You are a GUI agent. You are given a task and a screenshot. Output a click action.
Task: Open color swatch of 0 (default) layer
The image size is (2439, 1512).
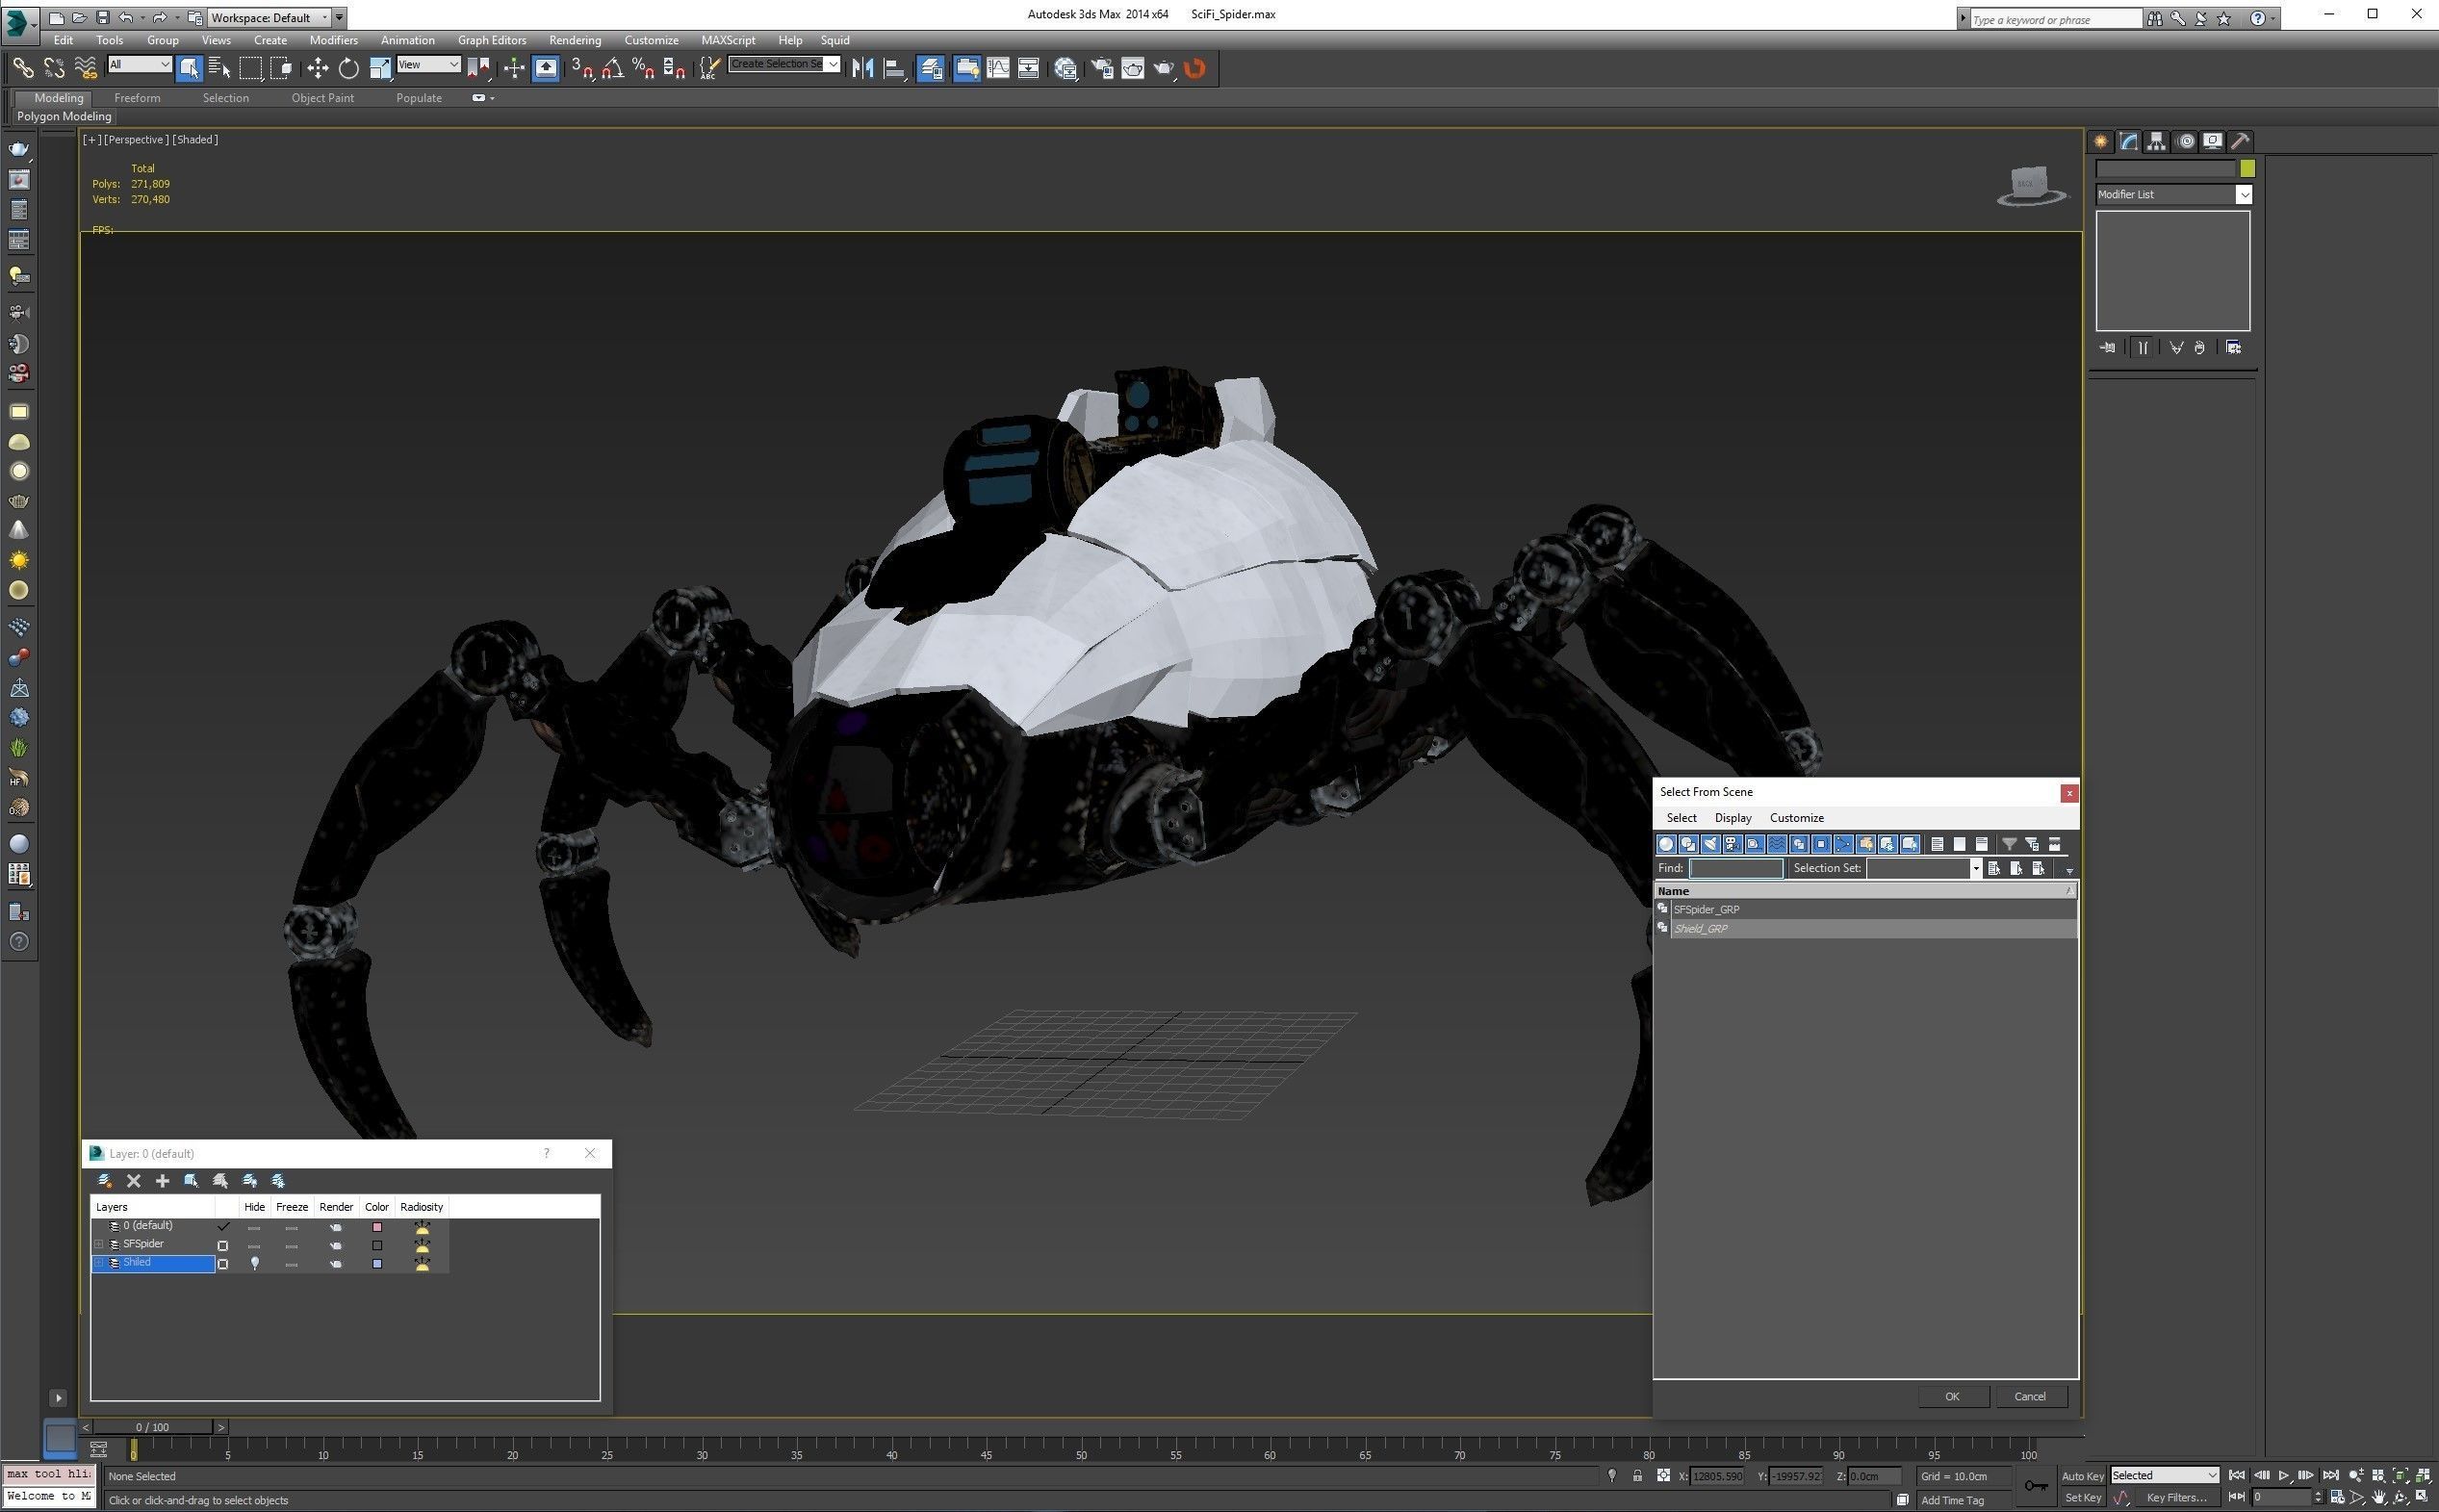(377, 1227)
